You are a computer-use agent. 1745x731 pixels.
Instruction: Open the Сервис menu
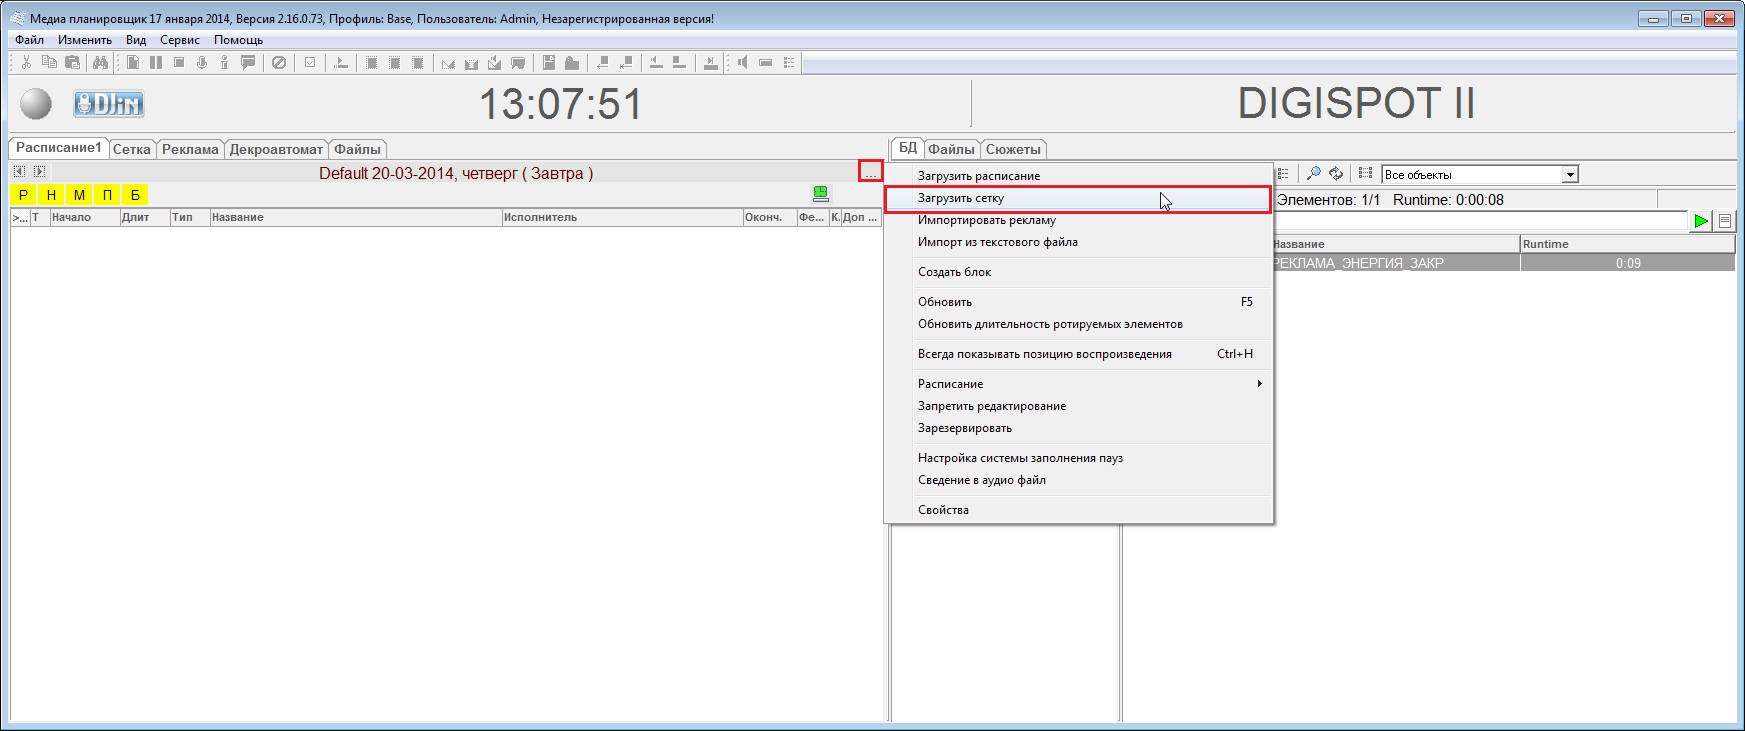click(x=180, y=40)
